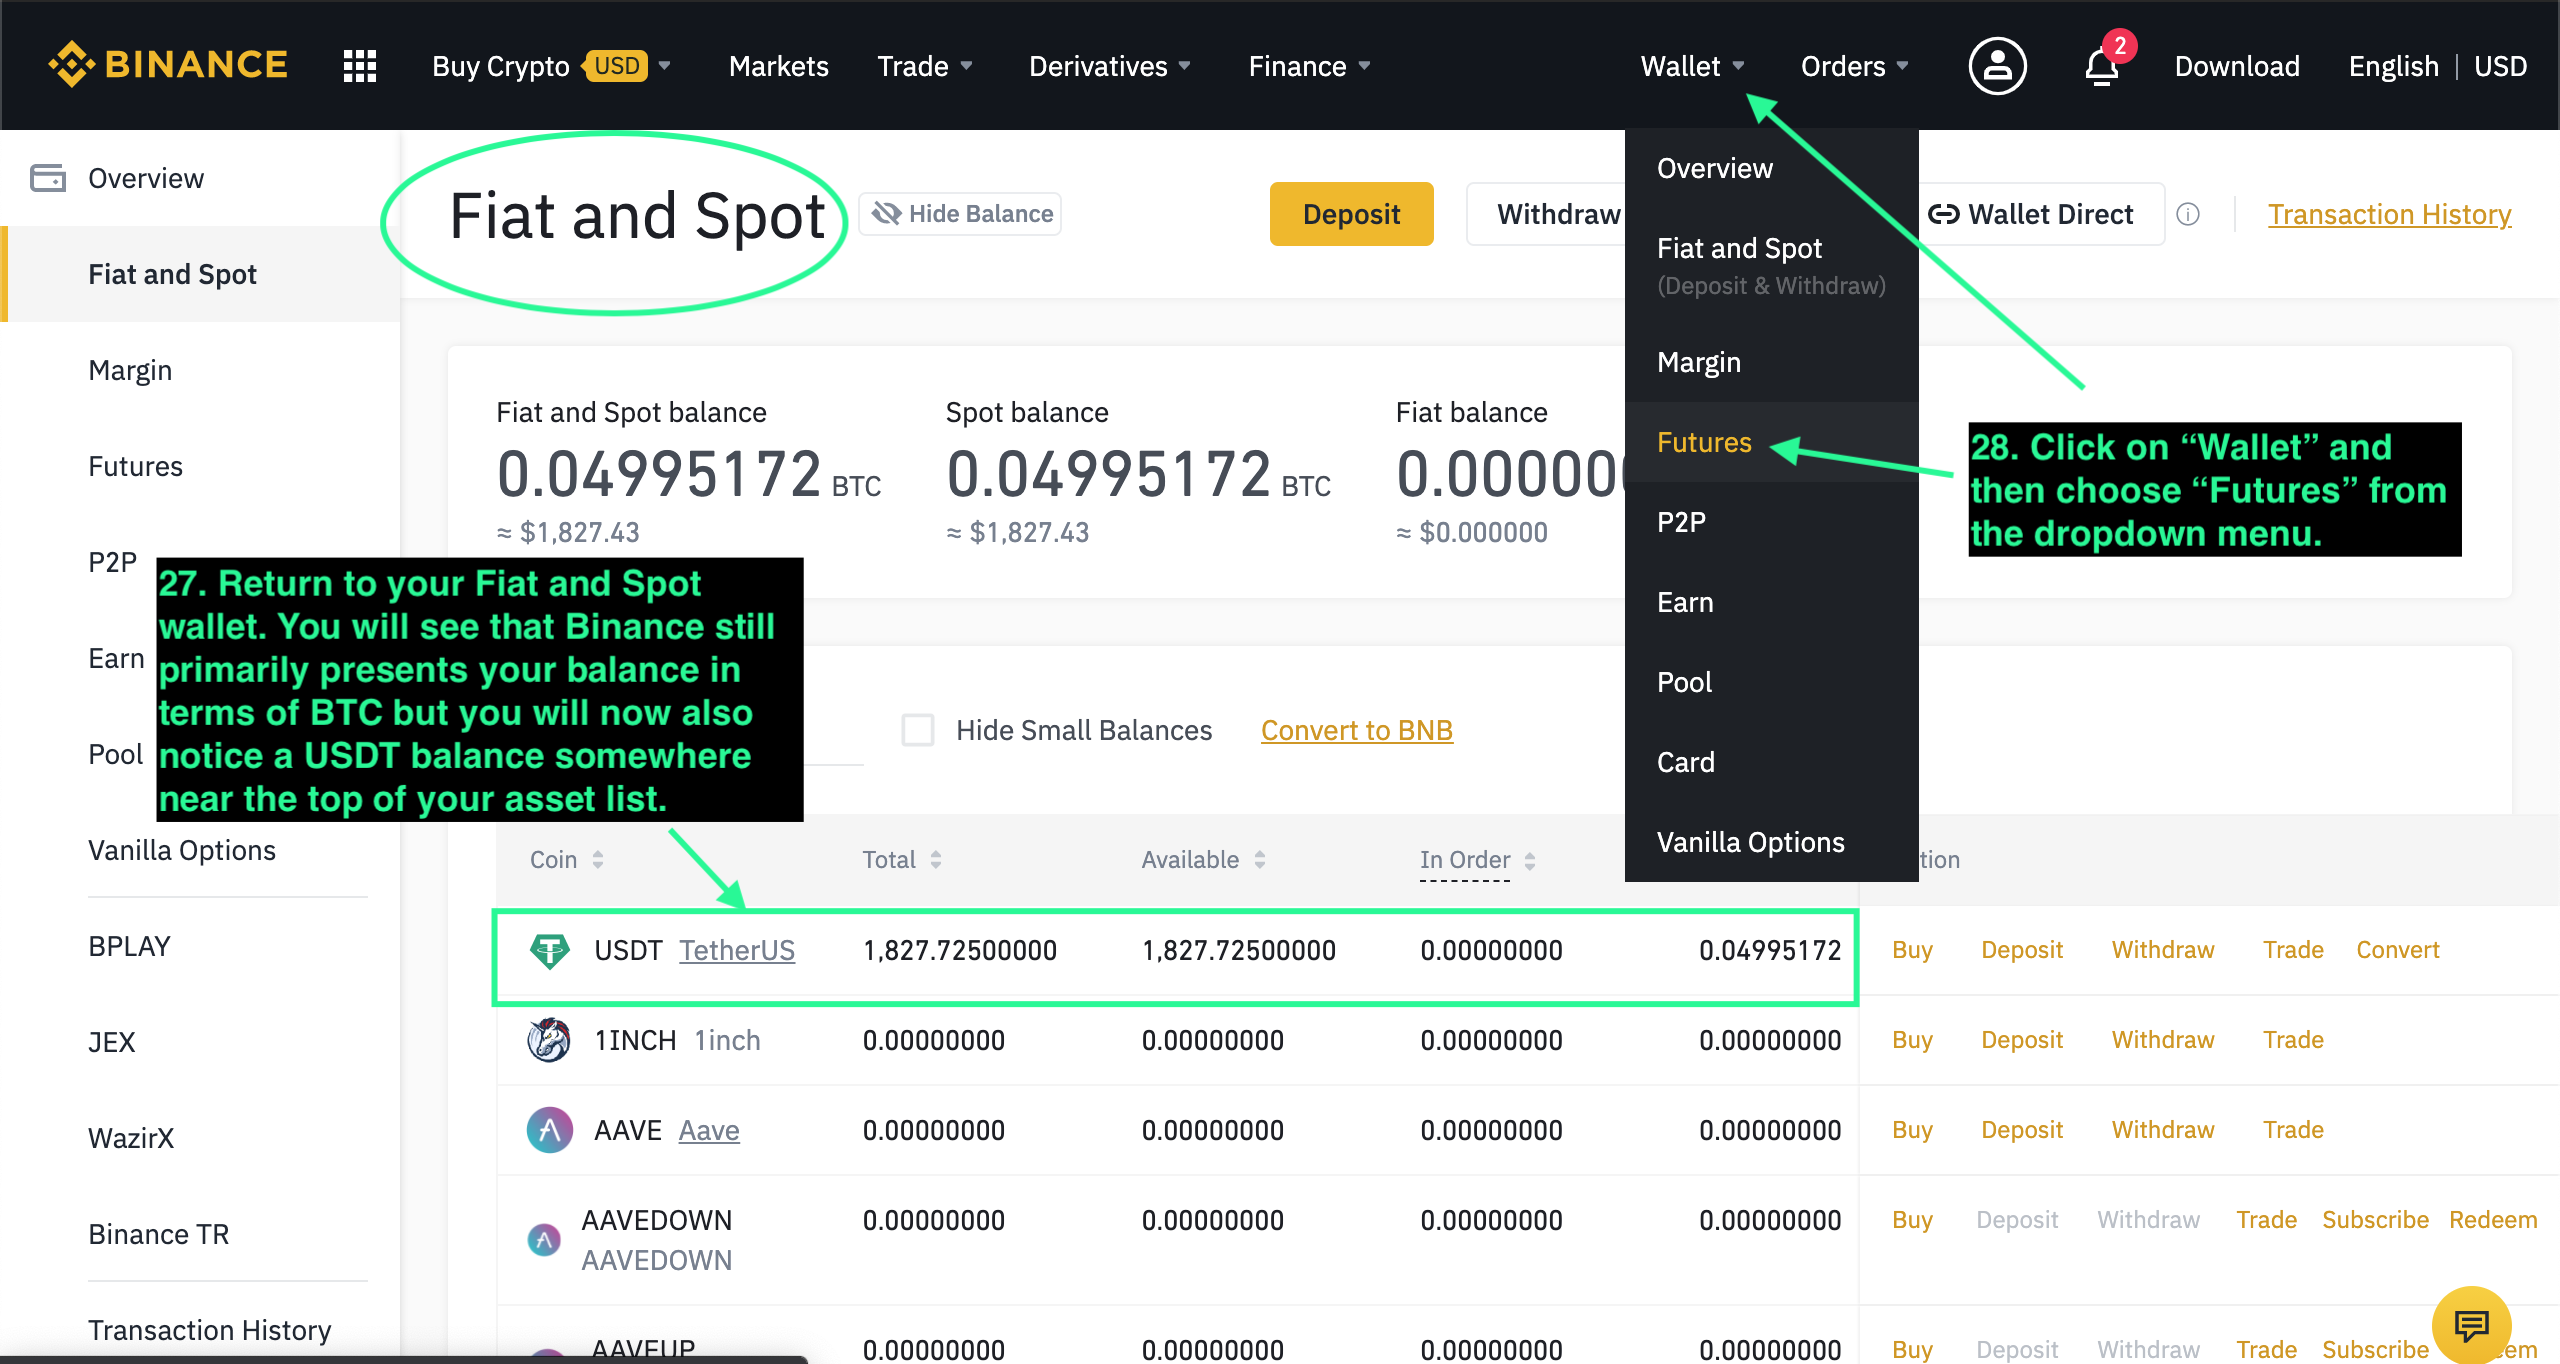Image resolution: width=2560 pixels, height=1364 pixels.
Task: Open the Aave coin name link
Action: click(709, 1130)
